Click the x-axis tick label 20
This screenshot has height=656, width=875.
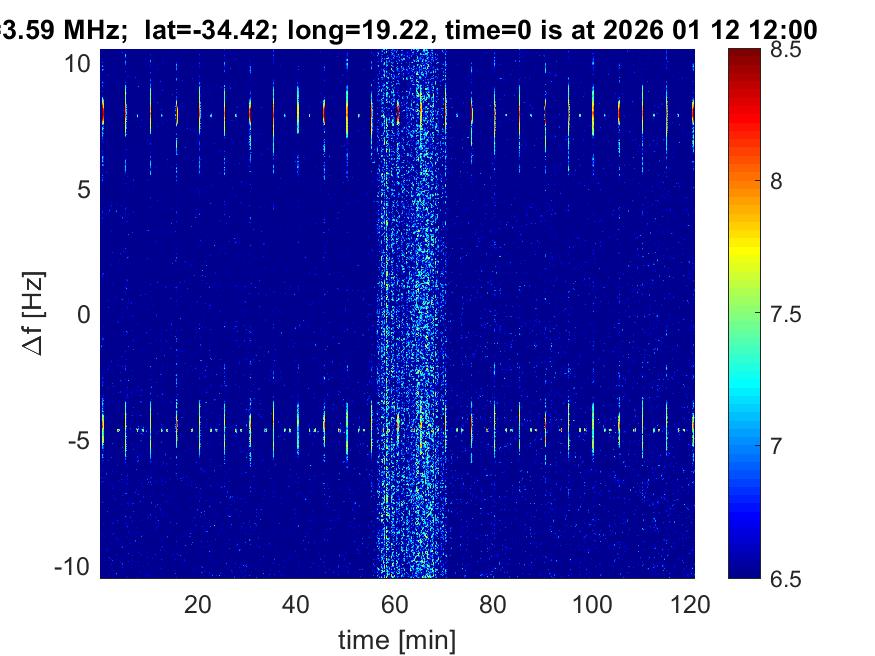pyautogui.click(x=198, y=604)
